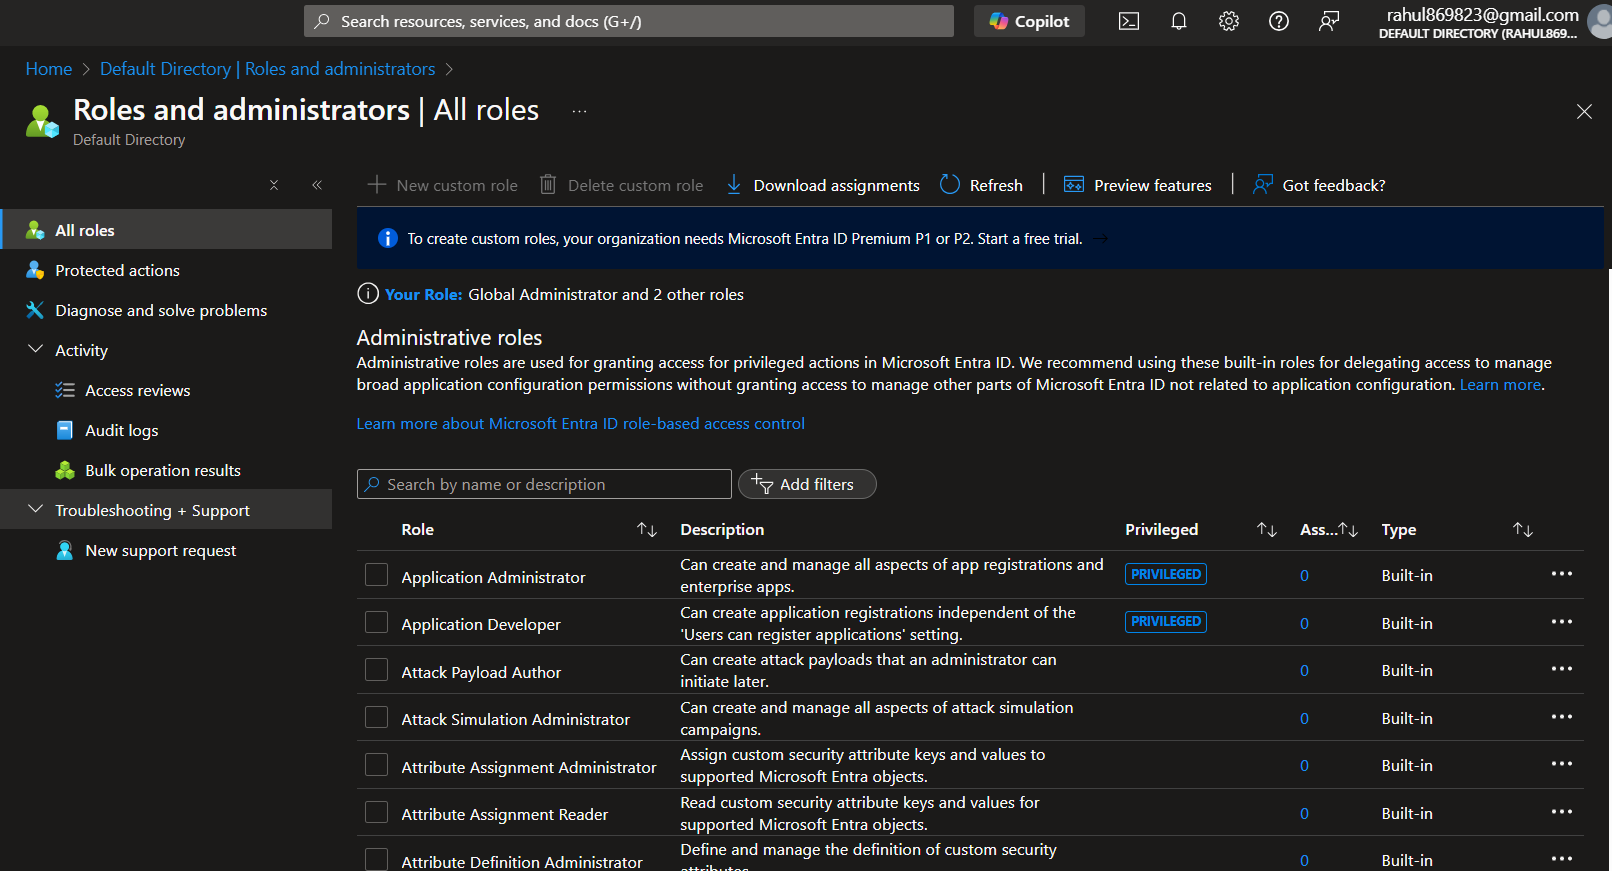Click New custom role
Image resolution: width=1612 pixels, height=871 pixels.
coord(443,185)
